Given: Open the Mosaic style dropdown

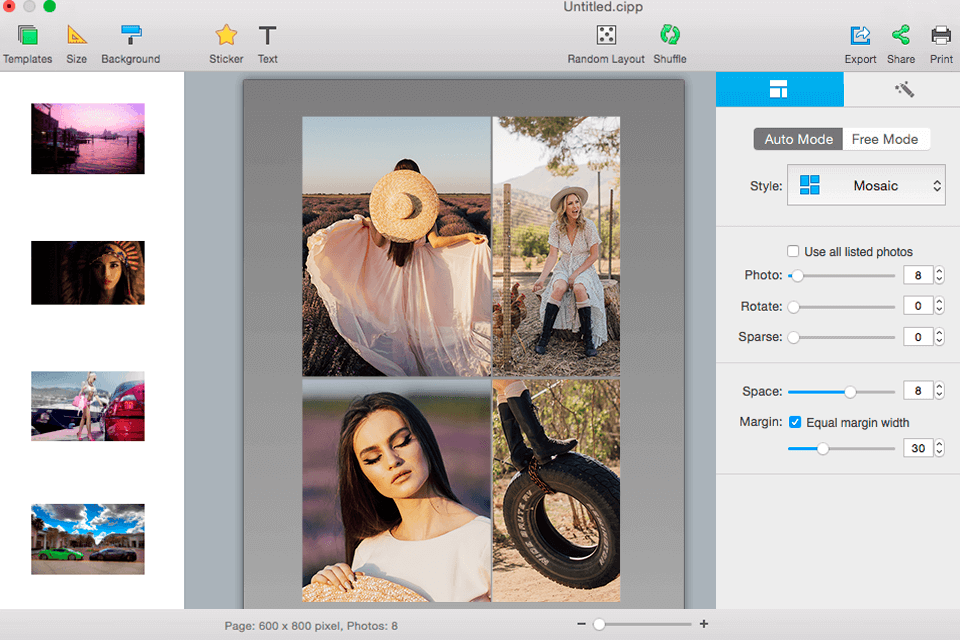Looking at the screenshot, I should pyautogui.click(x=866, y=185).
